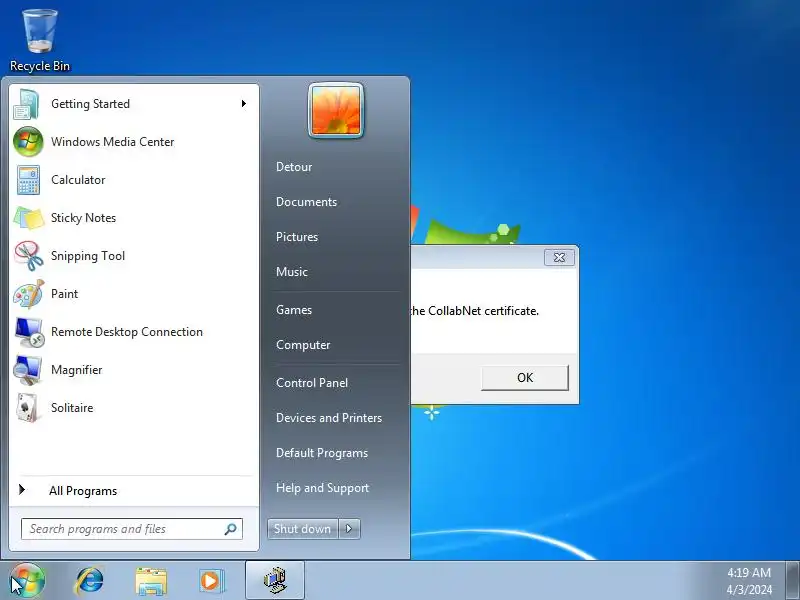Open shut down options arrow
Image resolution: width=800 pixels, height=600 pixels.
(x=349, y=529)
